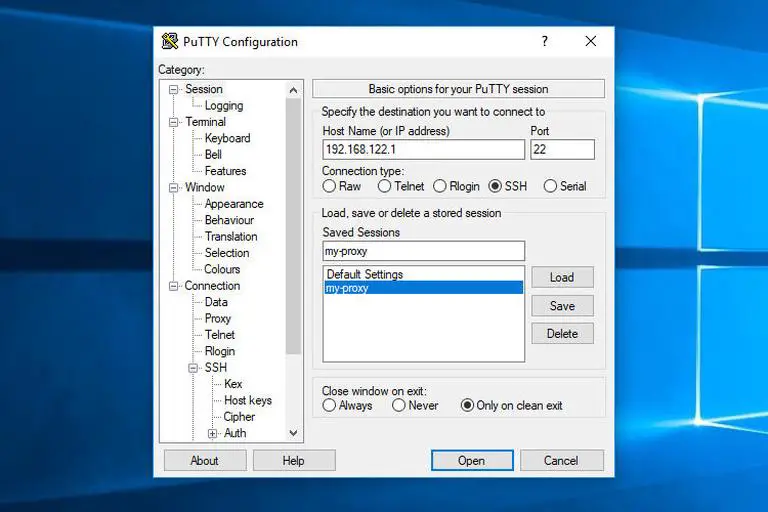Go to the Colours category
The height and width of the screenshot is (512, 768).
(x=222, y=269)
